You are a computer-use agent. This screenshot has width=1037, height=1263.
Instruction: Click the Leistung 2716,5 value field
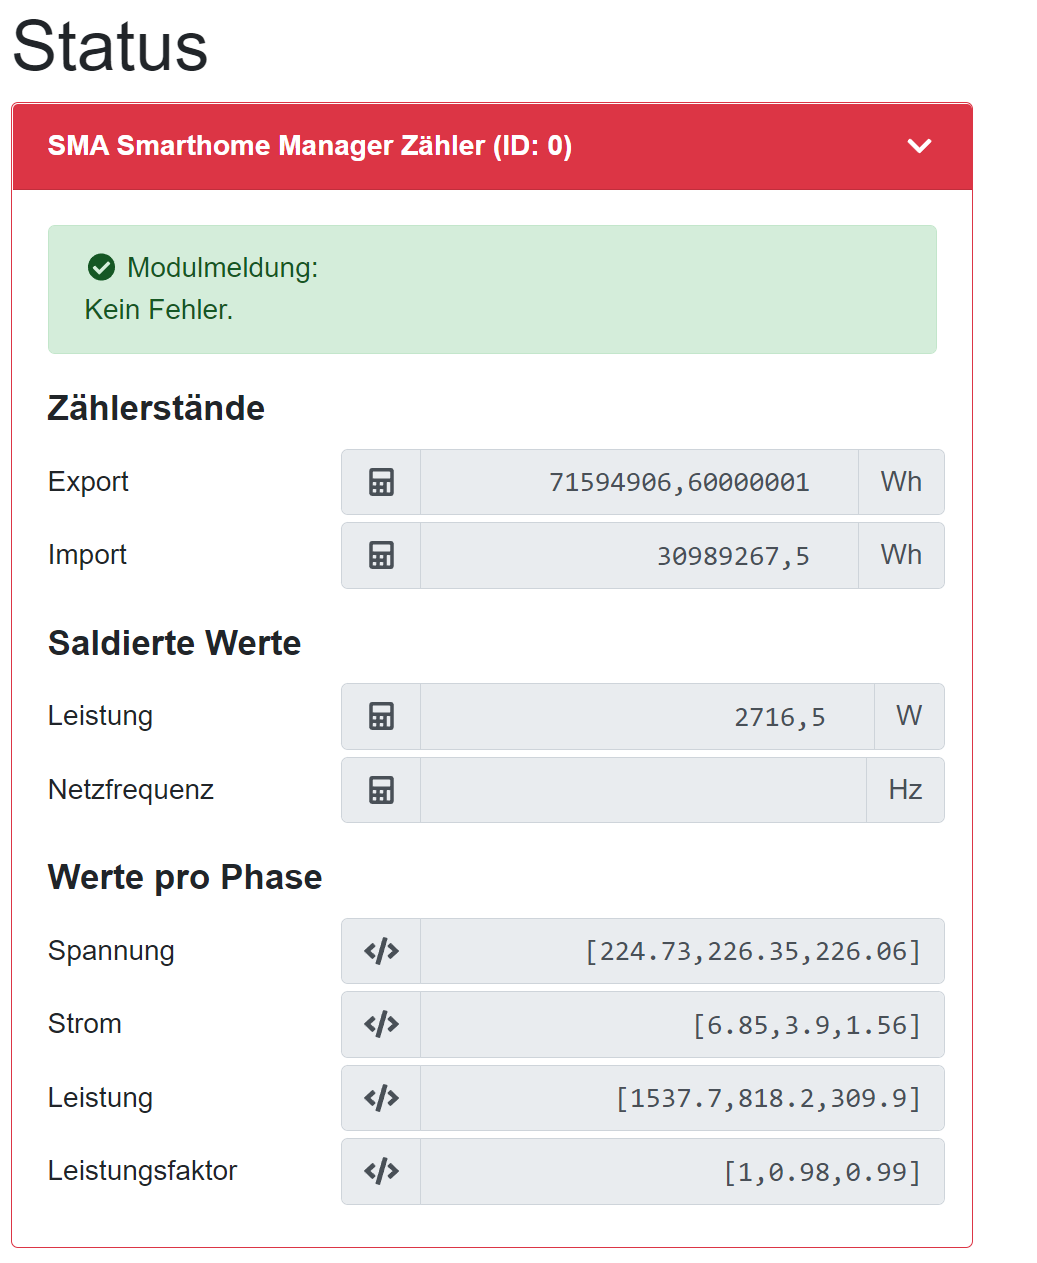[647, 716]
